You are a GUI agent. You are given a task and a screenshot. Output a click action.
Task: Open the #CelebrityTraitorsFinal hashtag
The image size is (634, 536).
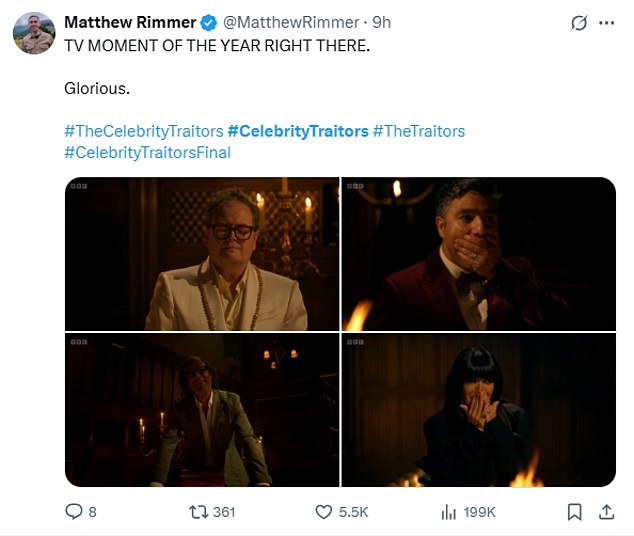147,152
